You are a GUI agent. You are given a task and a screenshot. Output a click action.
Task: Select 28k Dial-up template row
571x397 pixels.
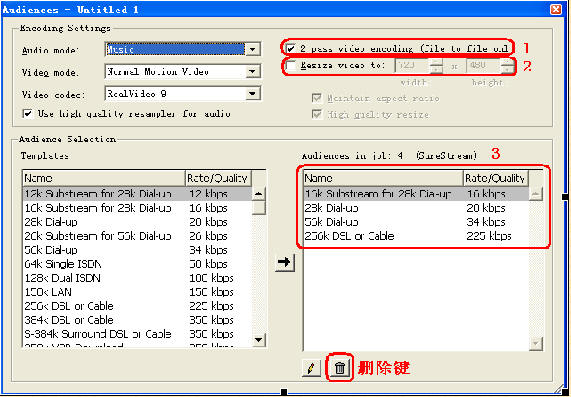pos(137,222)
